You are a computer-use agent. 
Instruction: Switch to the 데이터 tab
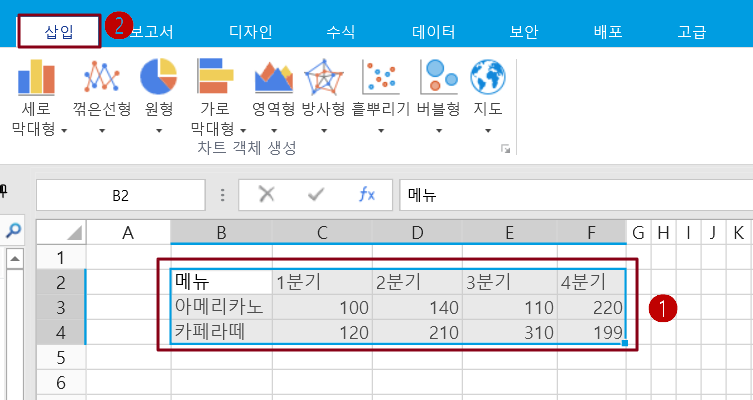click(433, 31)
